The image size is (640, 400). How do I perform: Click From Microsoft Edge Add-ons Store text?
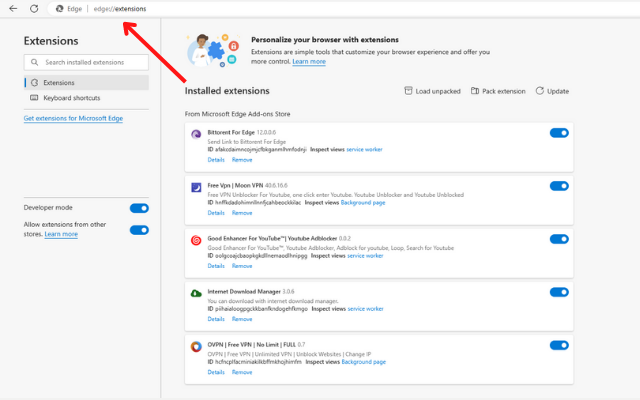(237, 114)
